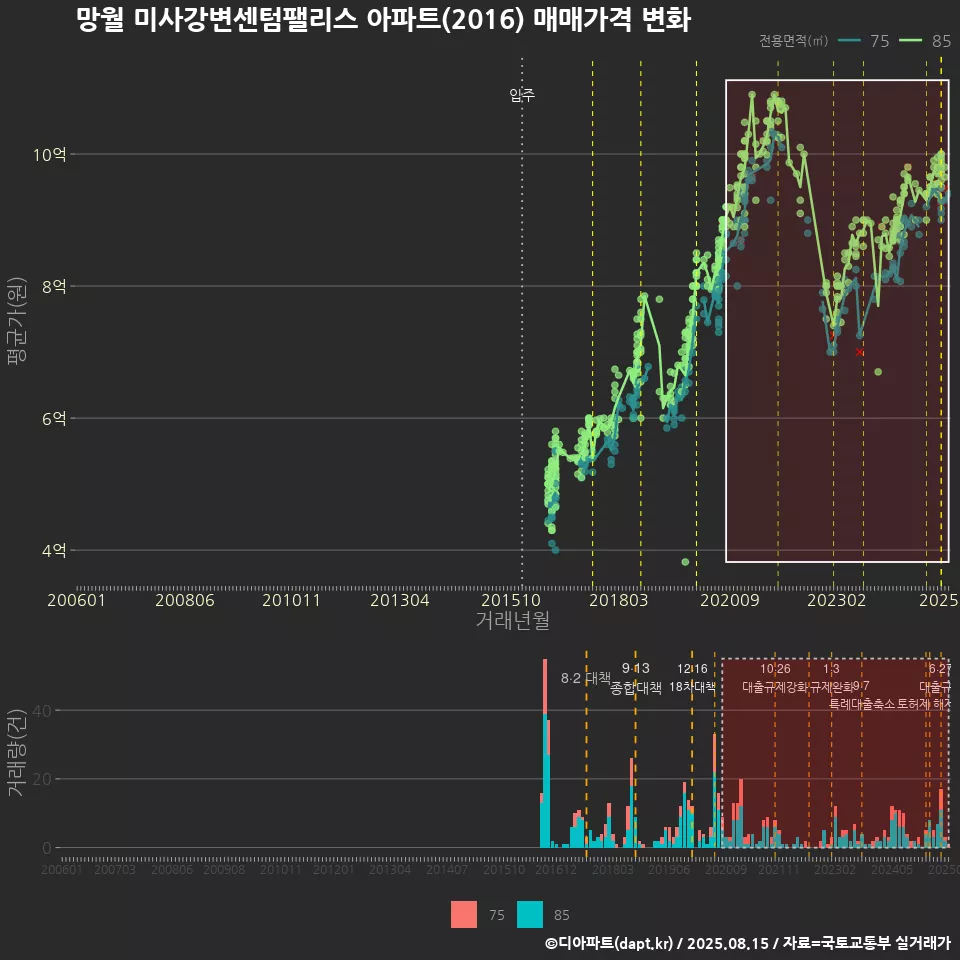Click the 202111 label on the volume chart axis
The width and height of the screenshot is (960, 960).
[778, 869]
